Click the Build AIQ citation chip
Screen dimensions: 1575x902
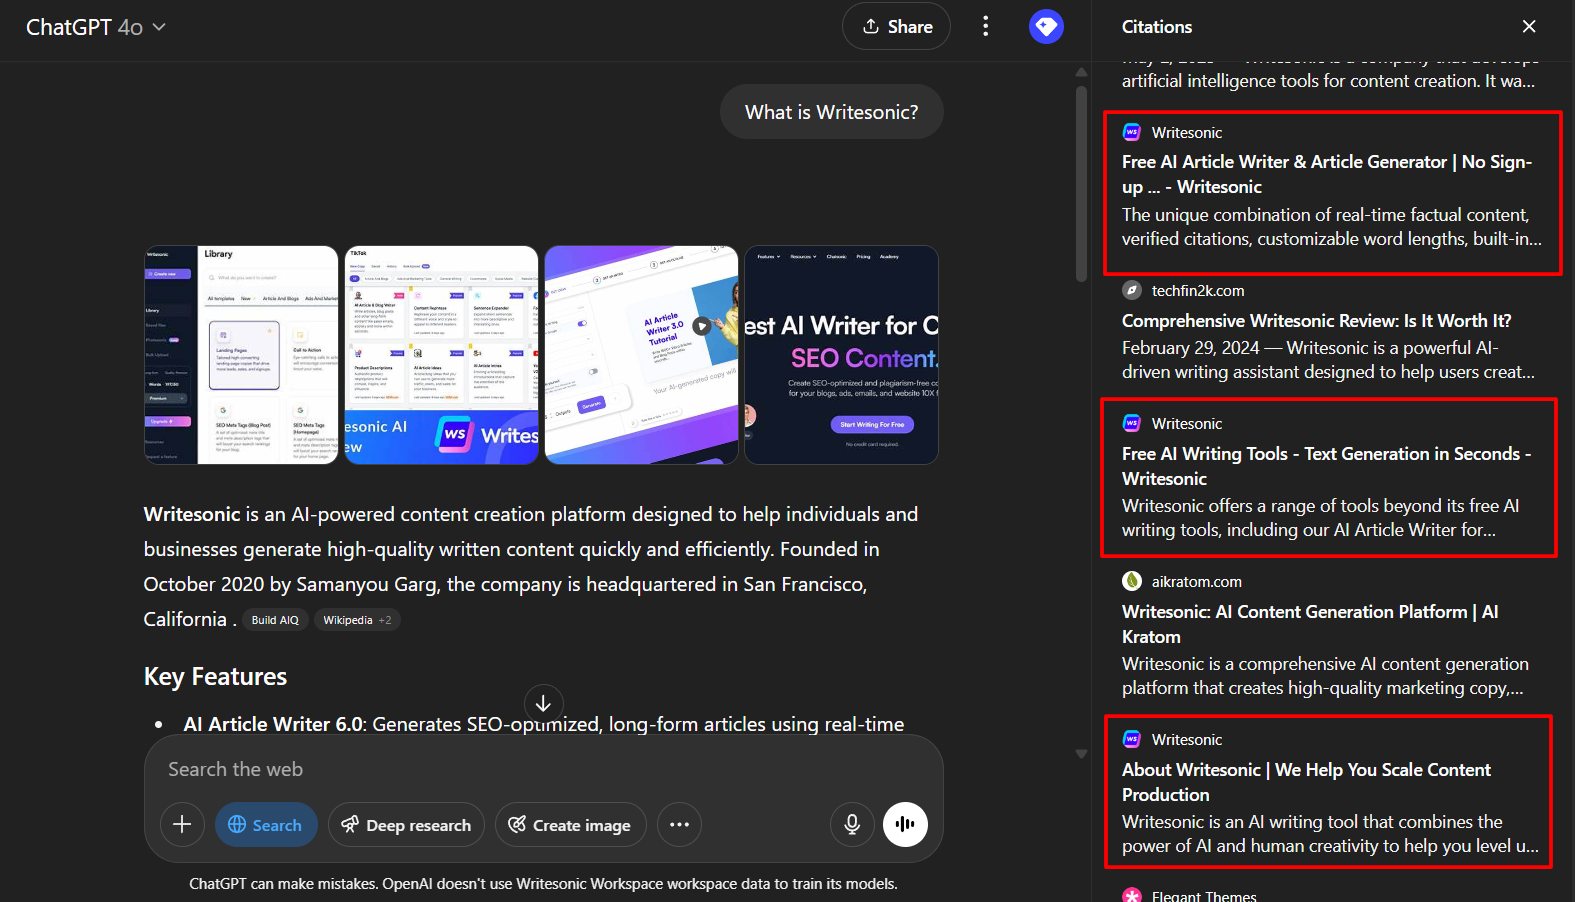coord(275,620)
